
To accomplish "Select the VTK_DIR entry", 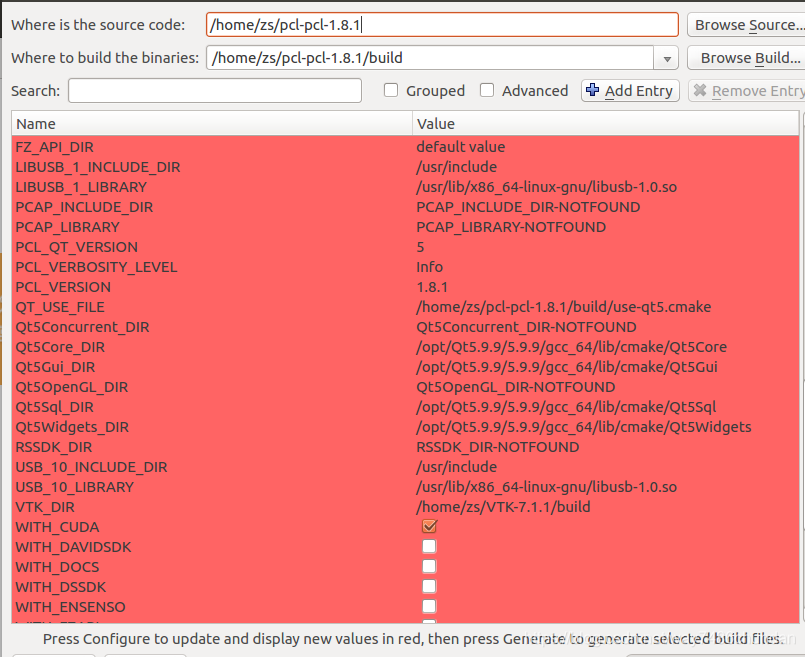I will point(45,507).
